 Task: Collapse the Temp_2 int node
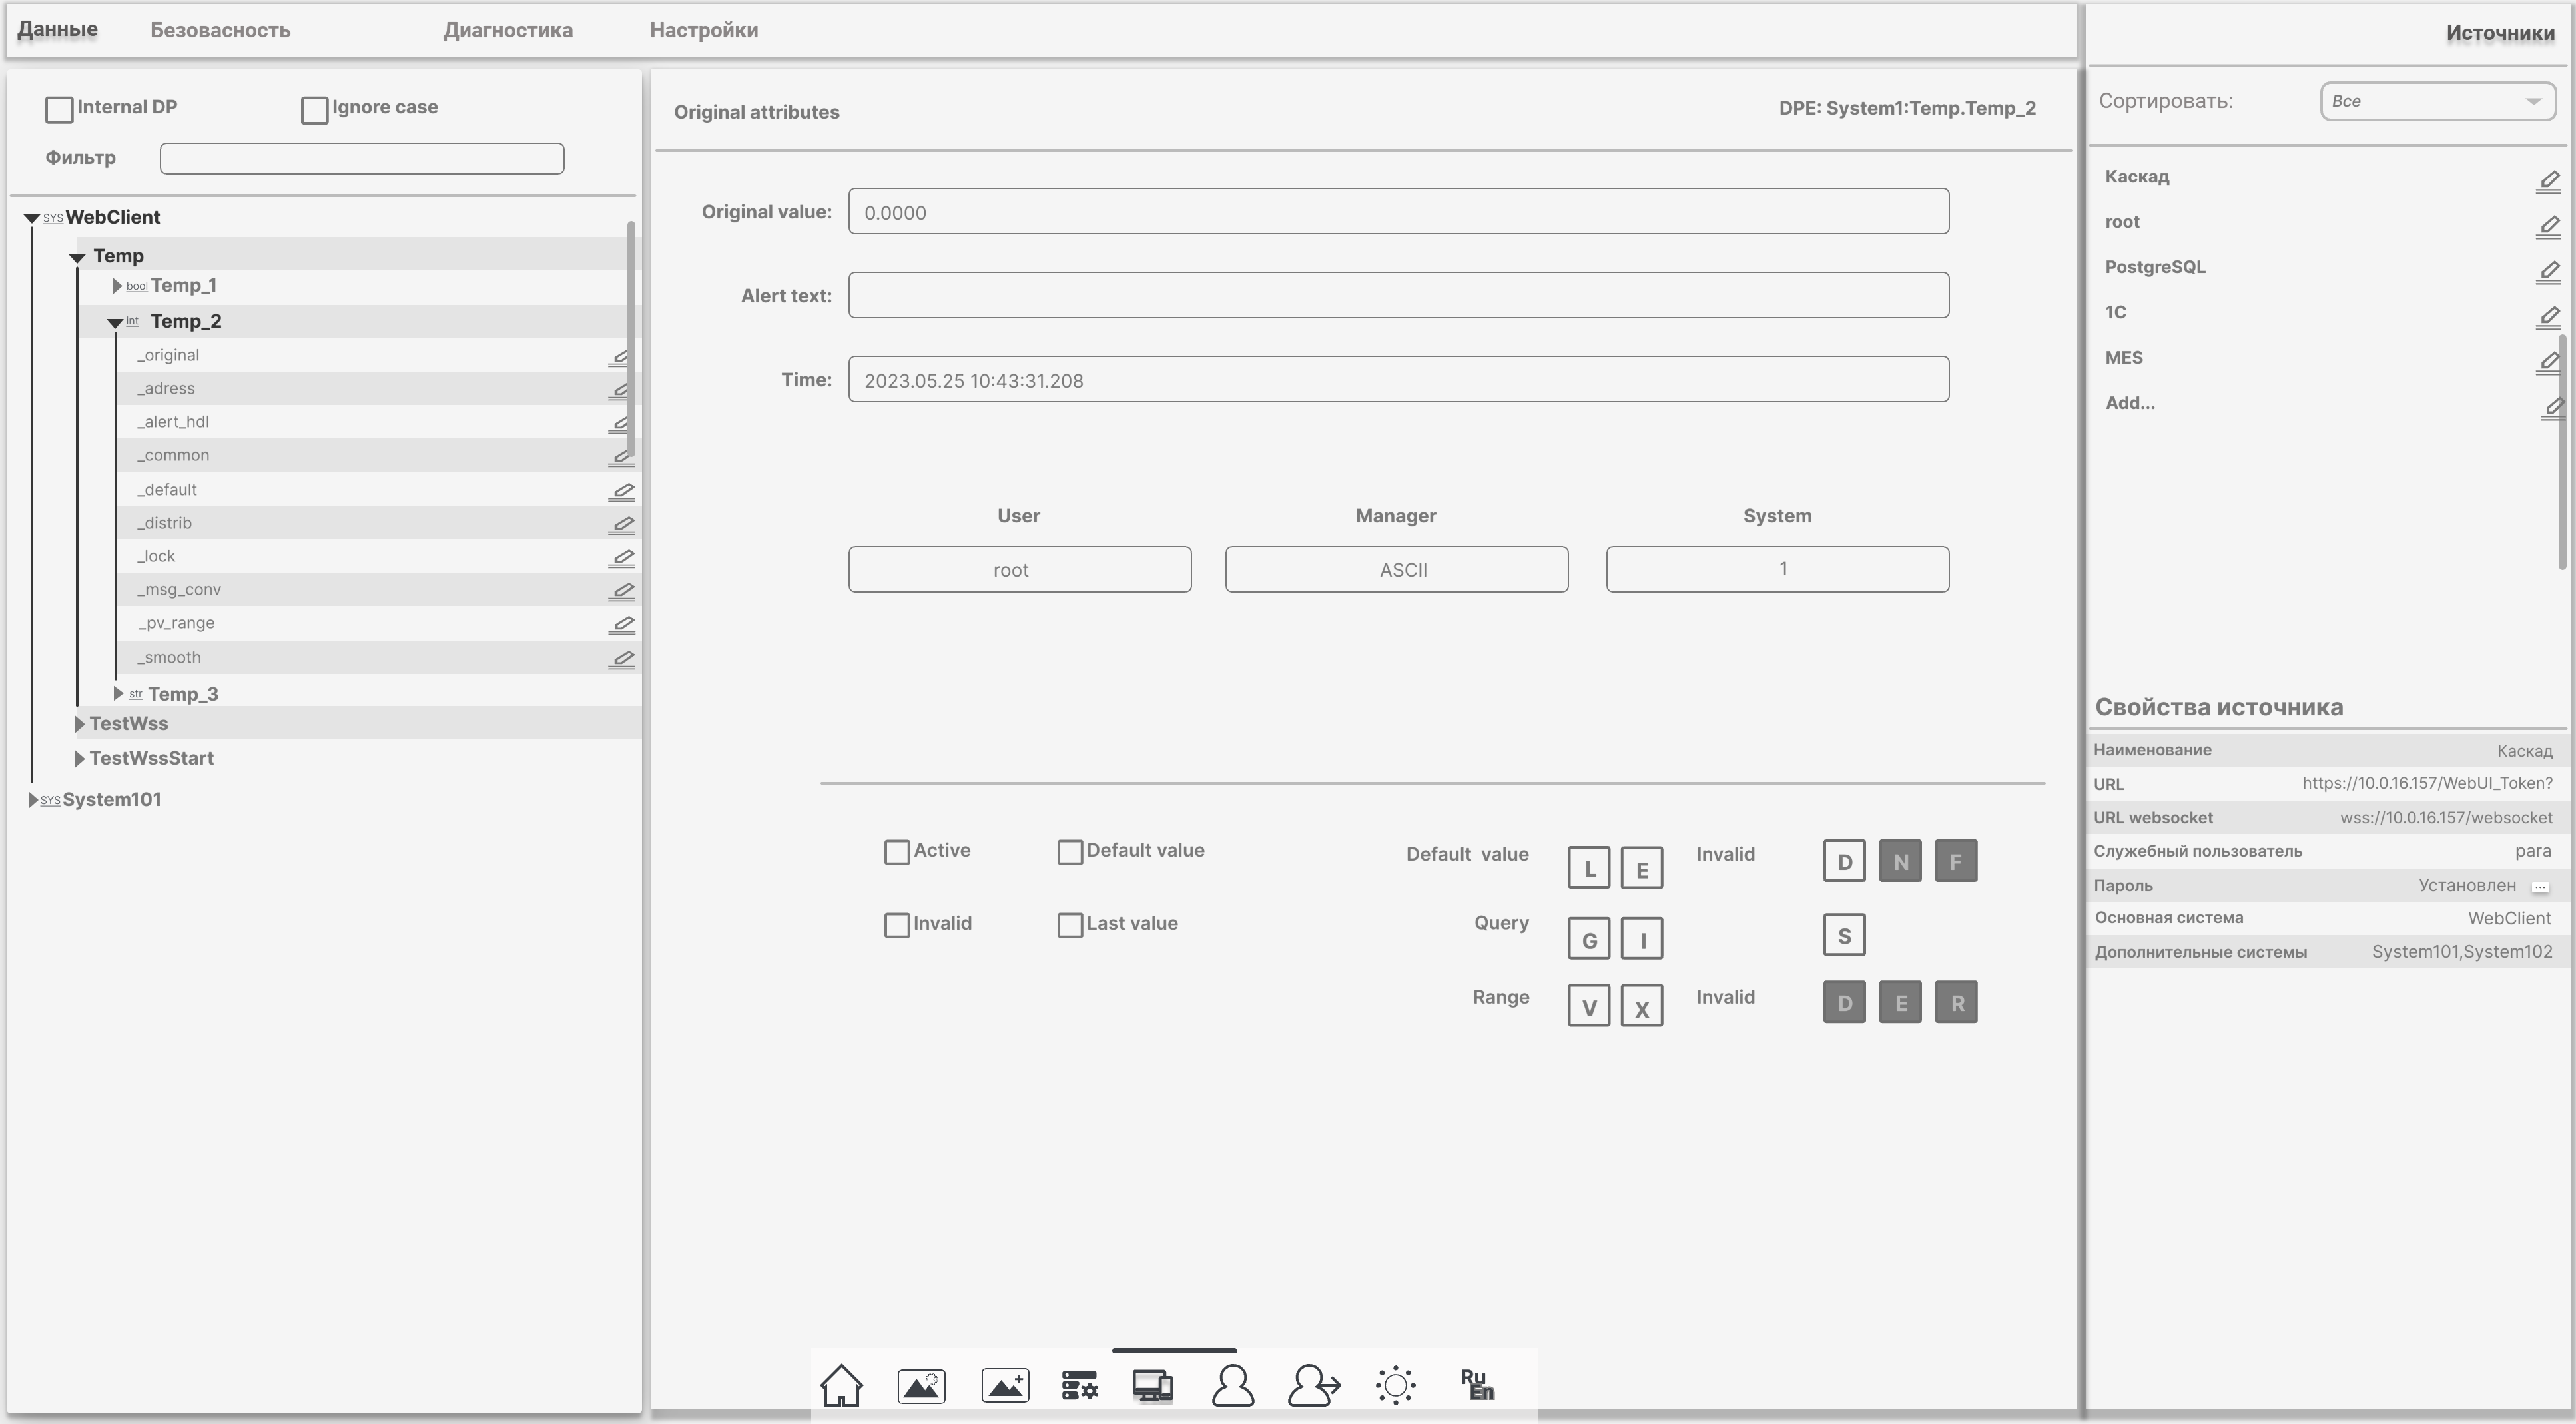coord(115,322)
